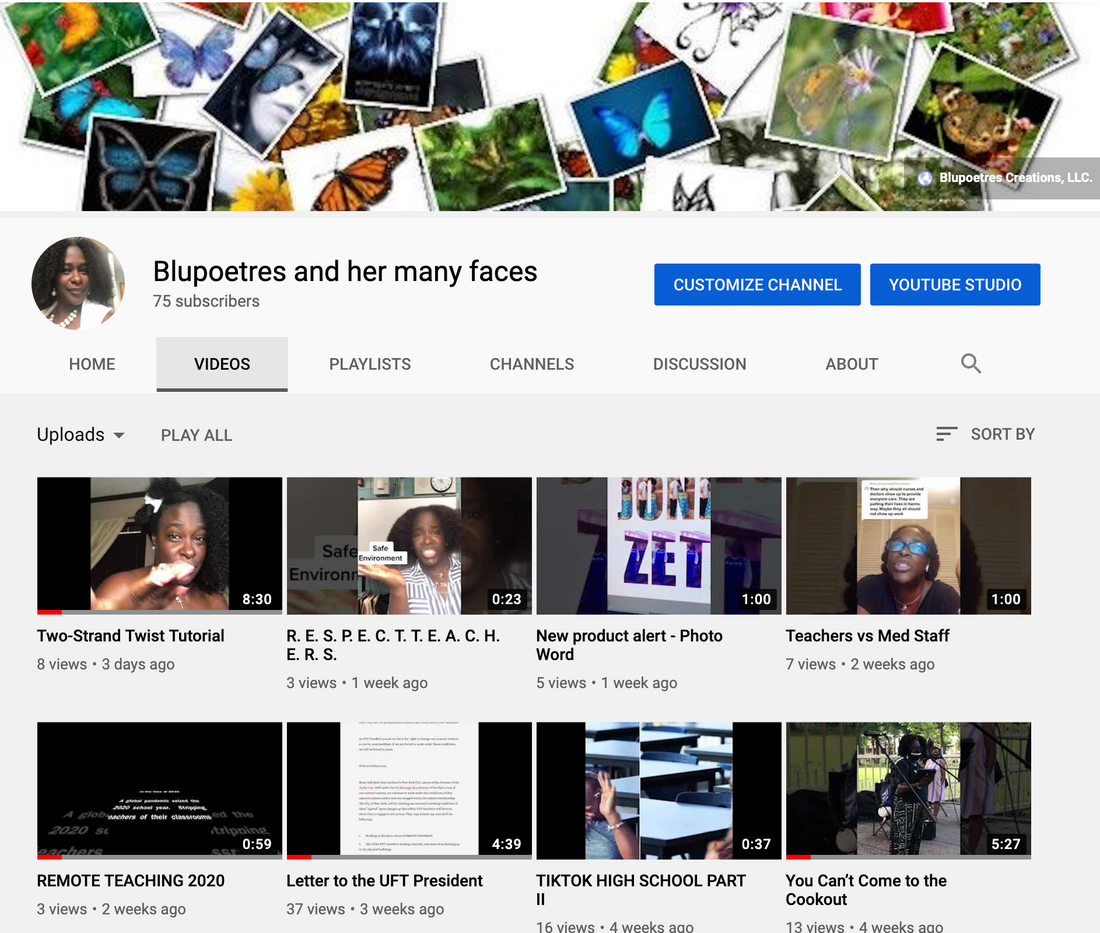
Task: Click the Letter to the UFT President title
Action: (384, 881)
